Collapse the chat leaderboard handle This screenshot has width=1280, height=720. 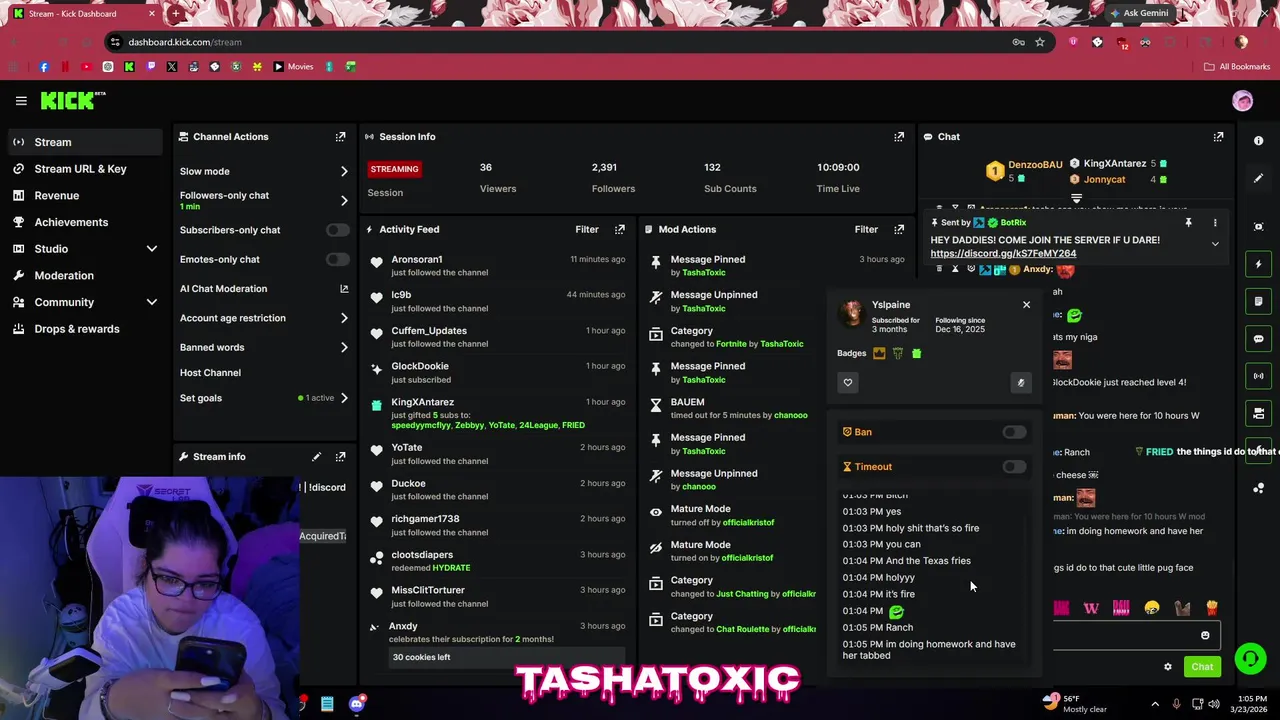[x=1076, y=199]
